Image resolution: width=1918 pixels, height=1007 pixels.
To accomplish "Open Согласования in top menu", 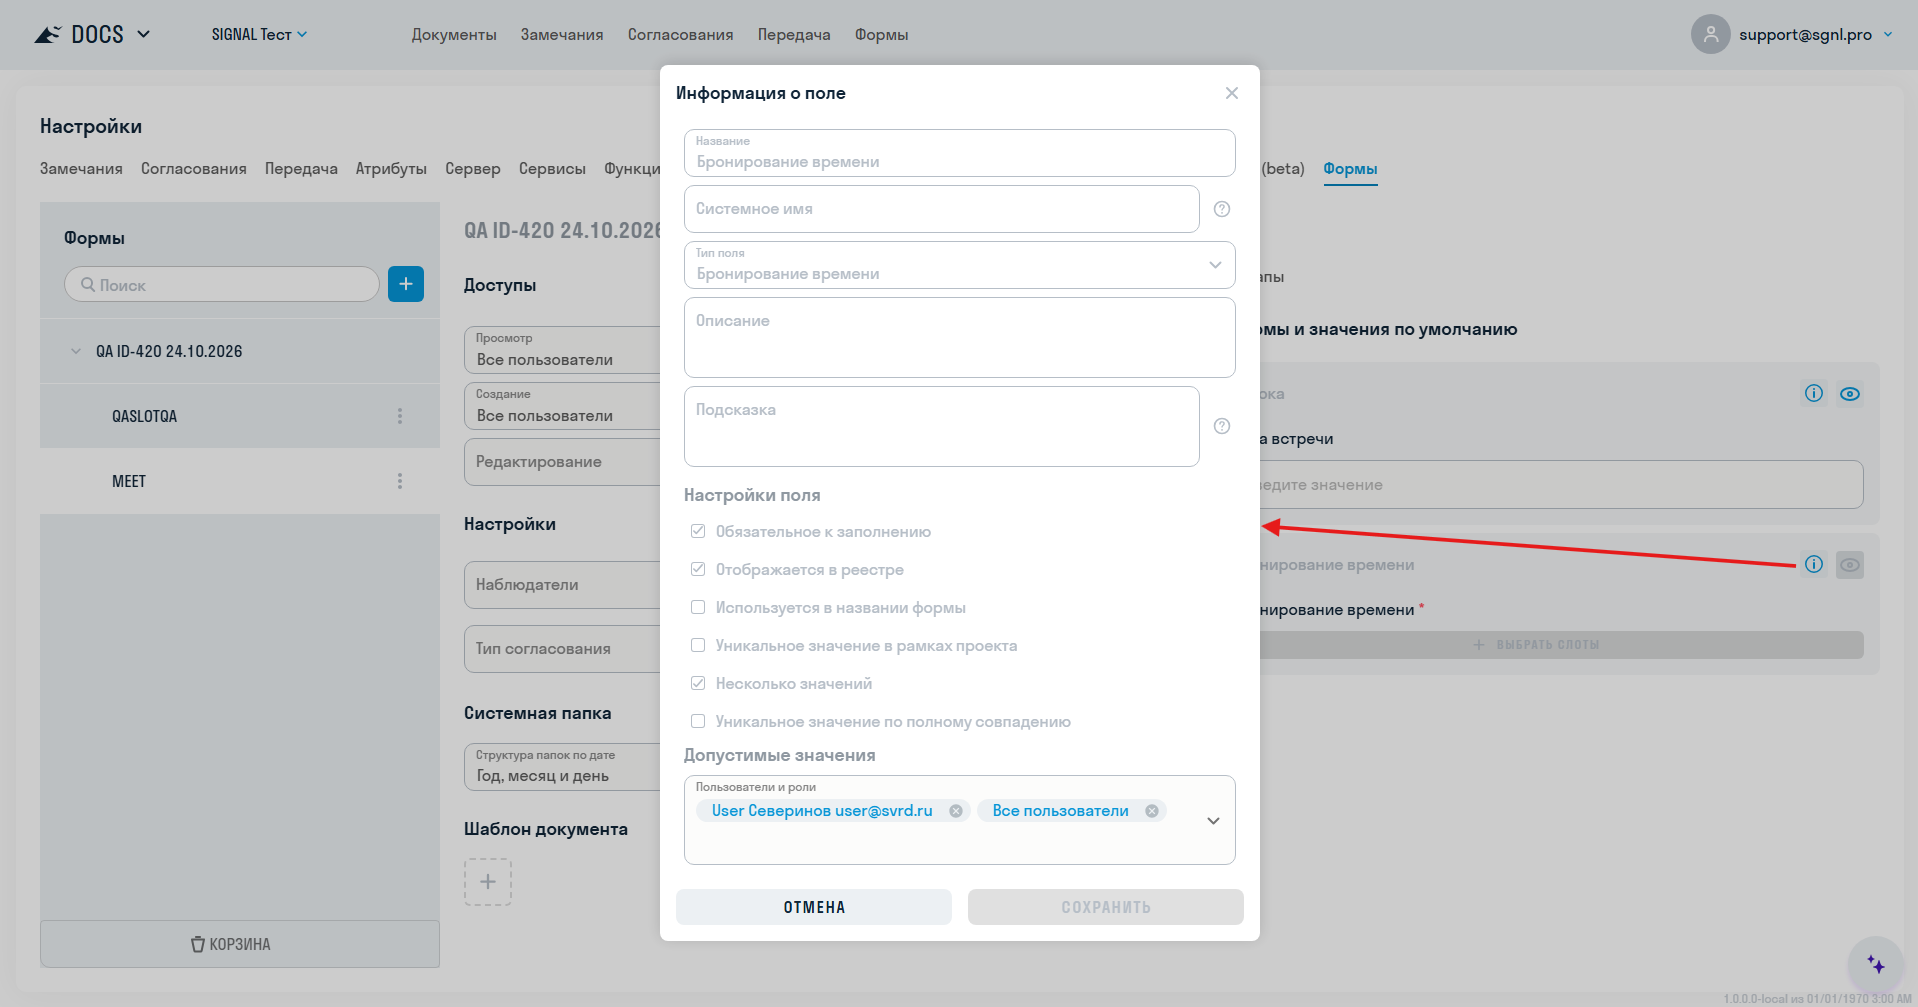I will tap(680, 34).
